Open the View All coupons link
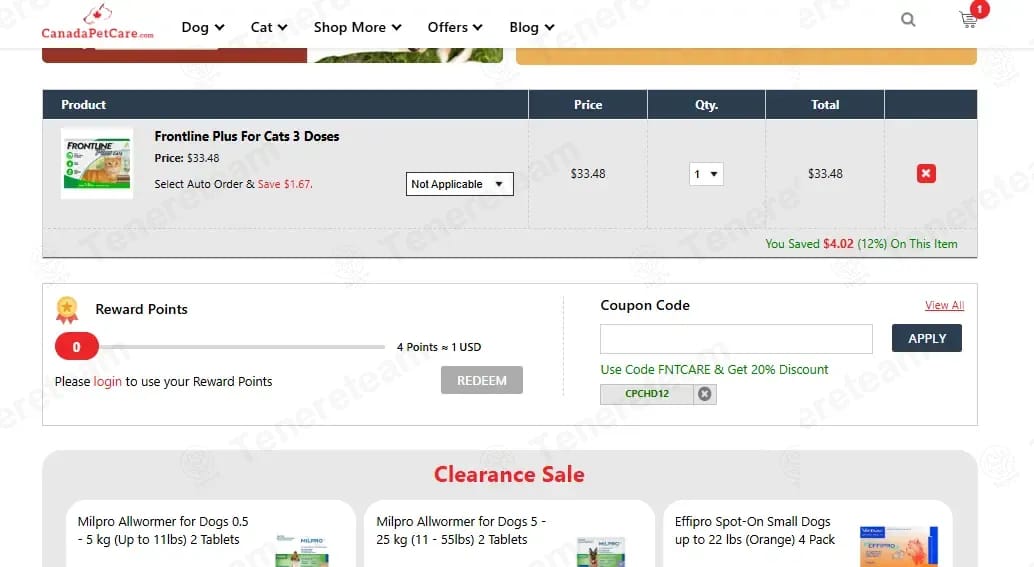 click(944, 305)
